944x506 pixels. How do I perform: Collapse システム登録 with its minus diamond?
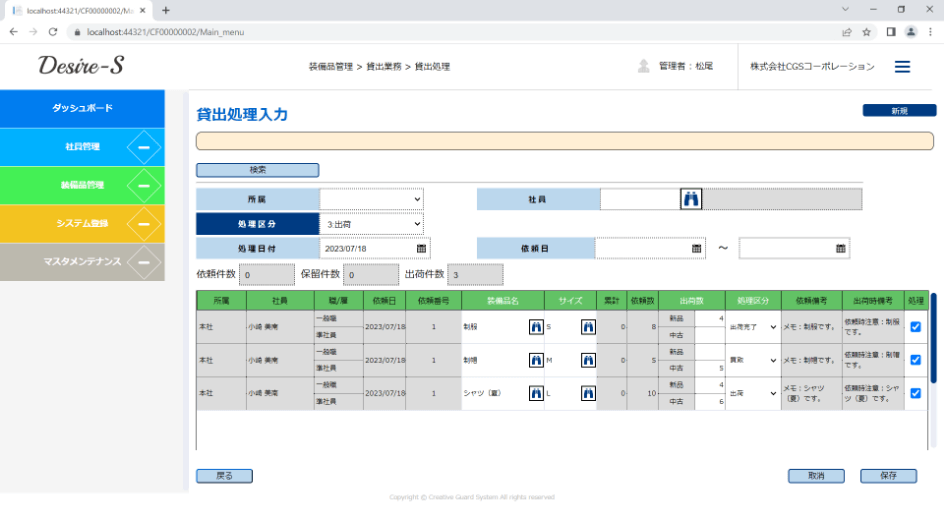[x=144, y=223]
